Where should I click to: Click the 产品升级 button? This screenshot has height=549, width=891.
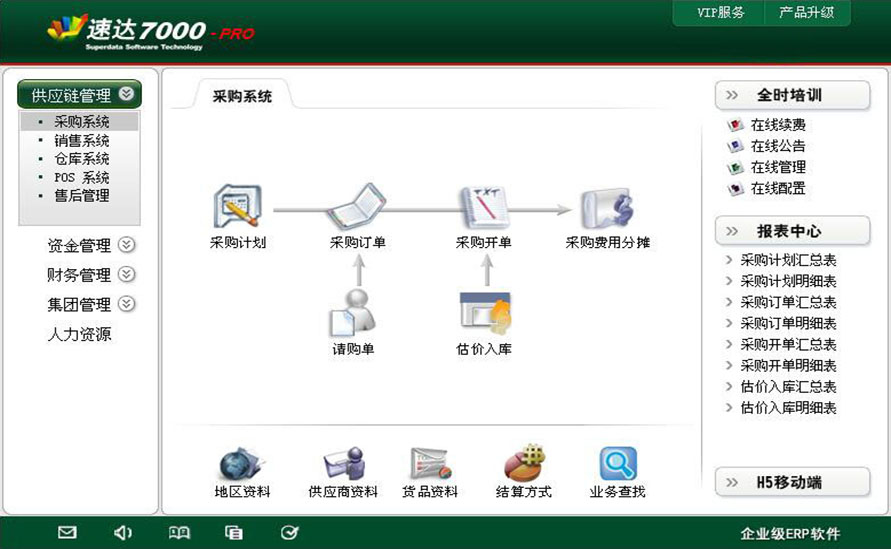[x=807, y=13]
